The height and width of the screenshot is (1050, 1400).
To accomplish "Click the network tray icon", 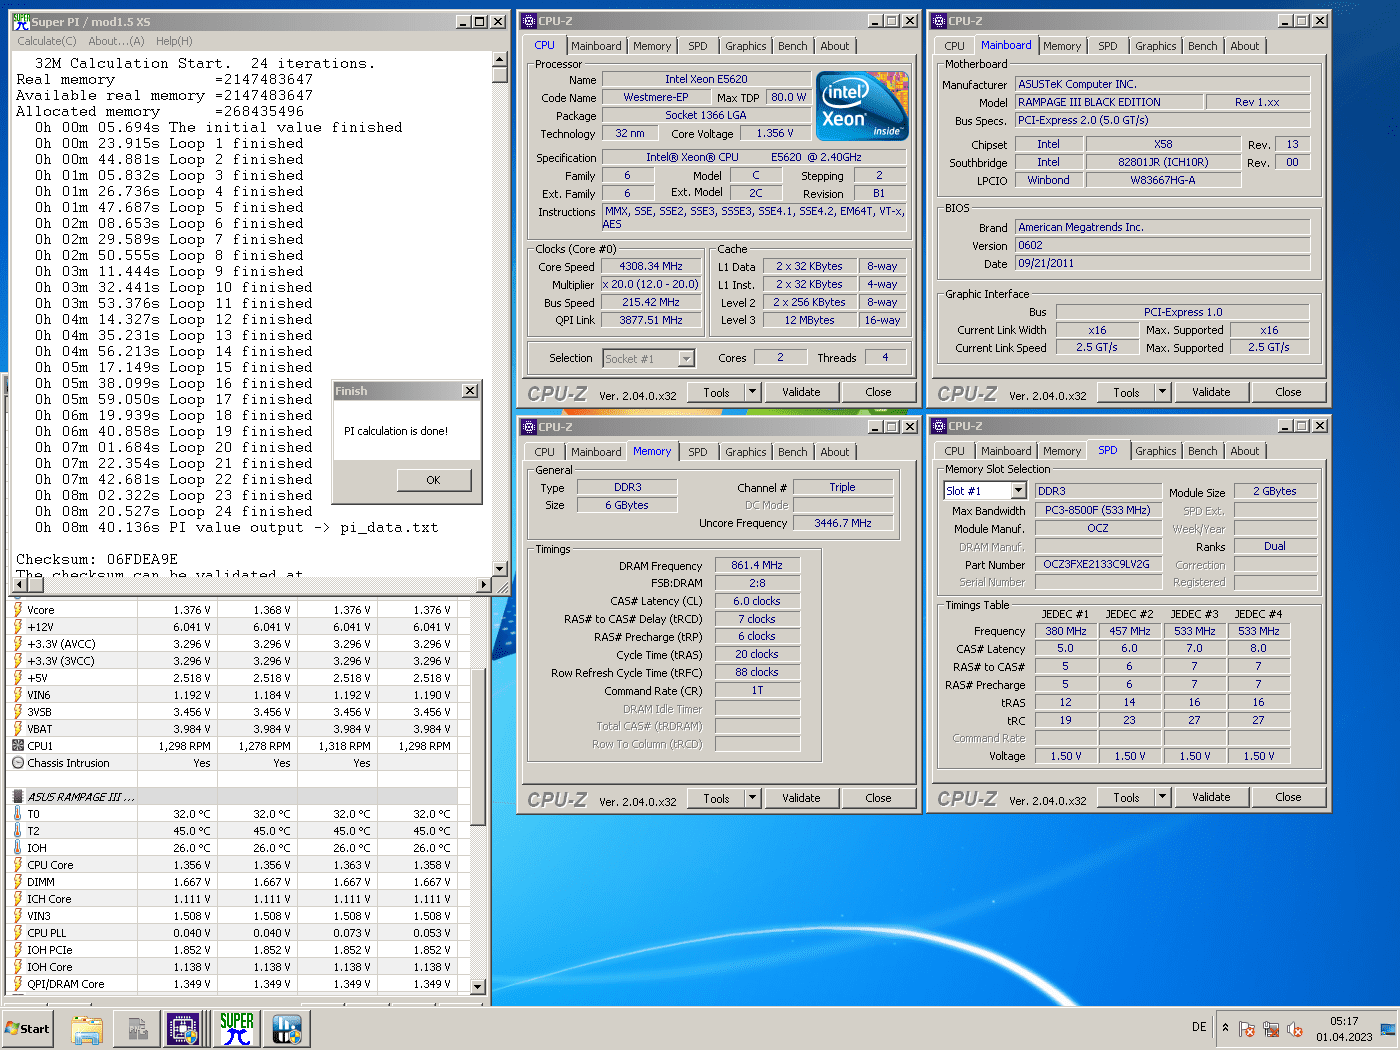I will click(x=1271, y=1029).
